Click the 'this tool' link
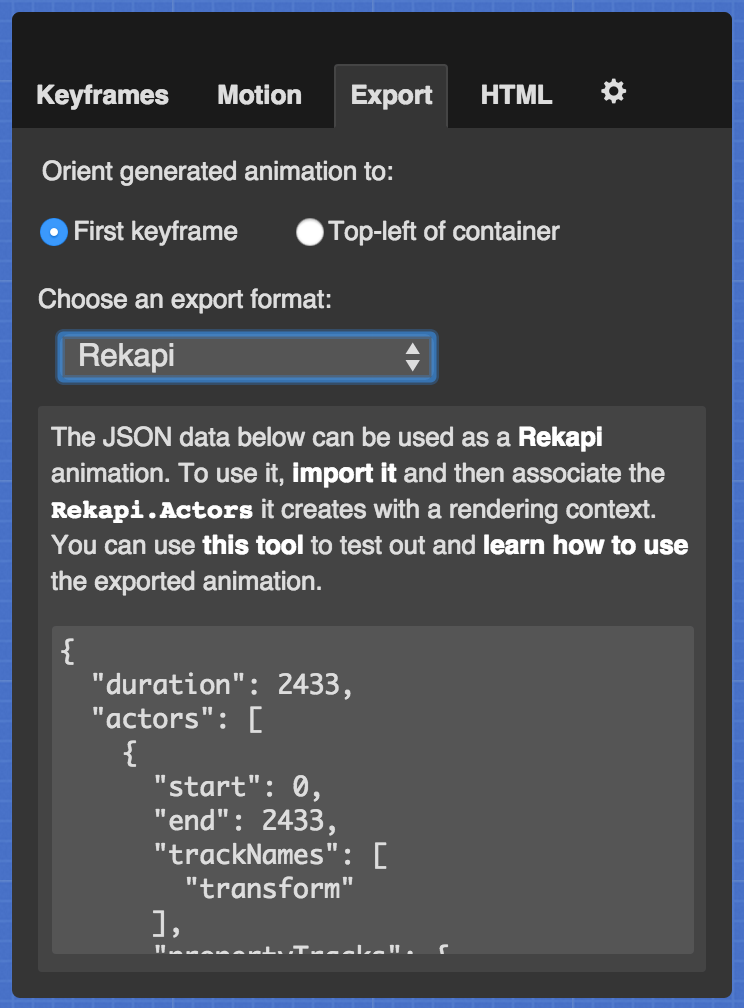This screenshot has height=1008, width=744. [x=243, y=546]
